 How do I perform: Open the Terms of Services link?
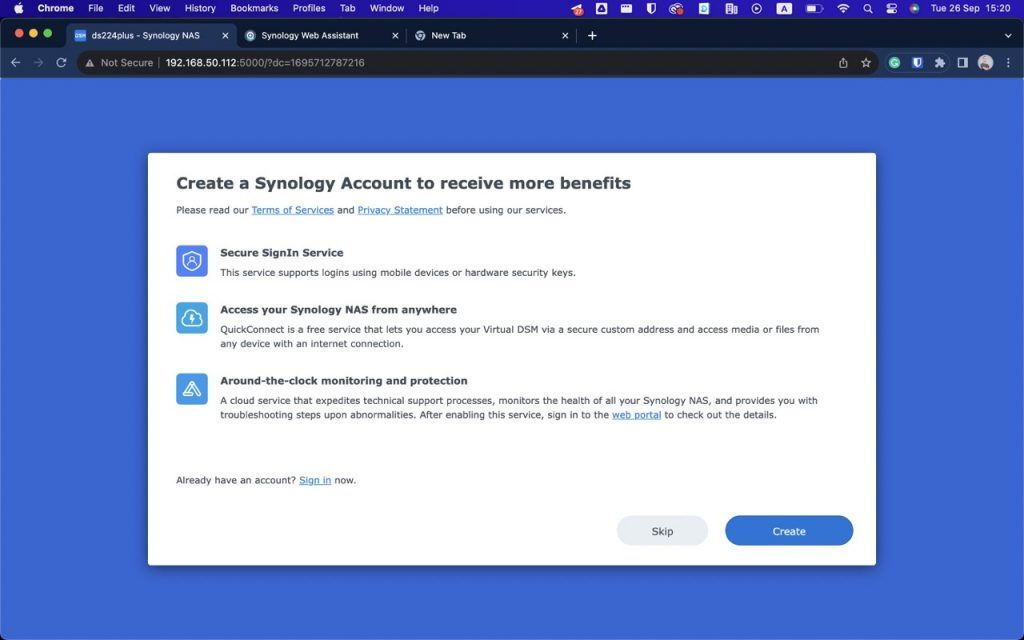[x=293, y=210]
